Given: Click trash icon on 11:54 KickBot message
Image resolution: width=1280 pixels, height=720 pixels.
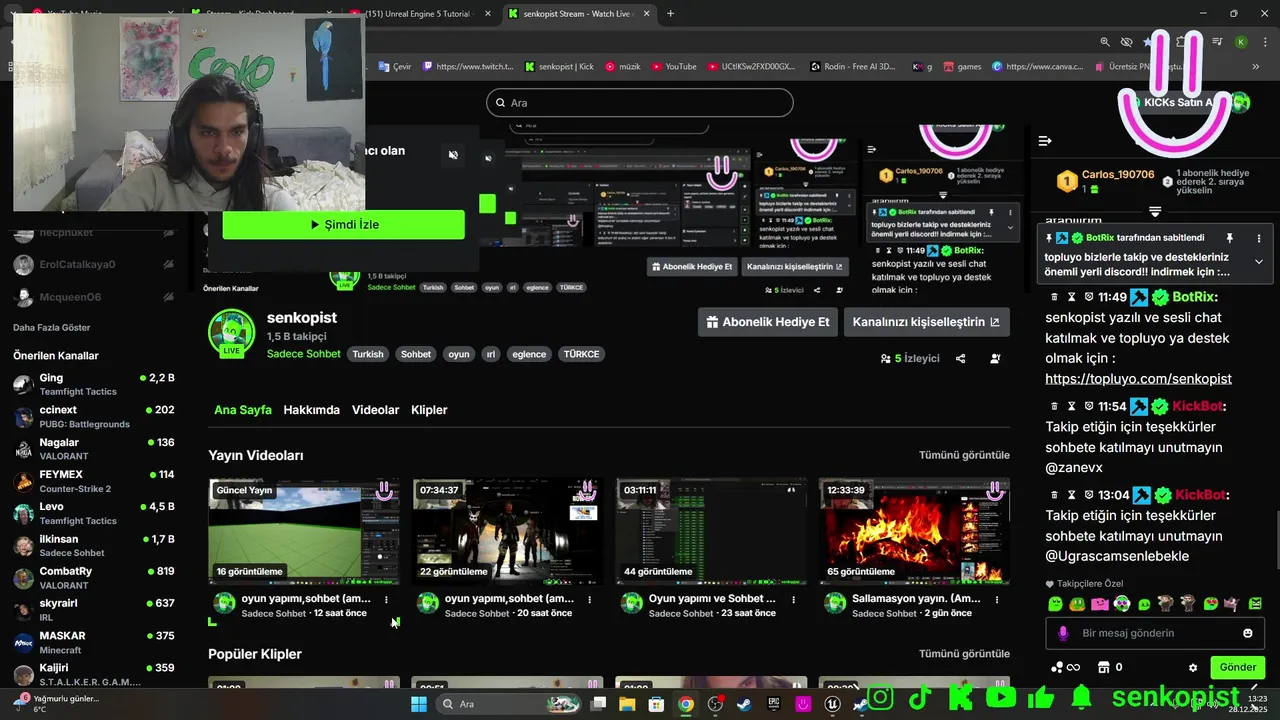Looking at the screenshot, I should click(1053, 407).
